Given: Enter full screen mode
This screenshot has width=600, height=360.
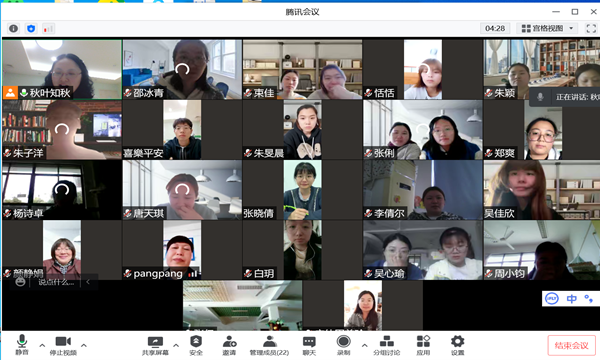Looking at the screenshot, I should tap(591, 28).
